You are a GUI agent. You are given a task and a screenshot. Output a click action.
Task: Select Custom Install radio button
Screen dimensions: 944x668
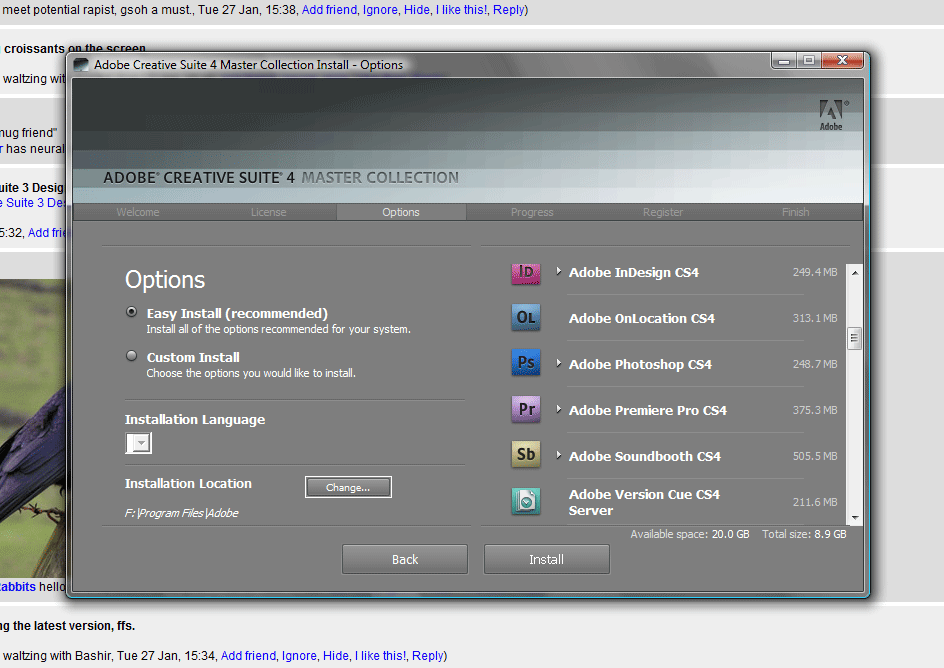pos(131,356)
